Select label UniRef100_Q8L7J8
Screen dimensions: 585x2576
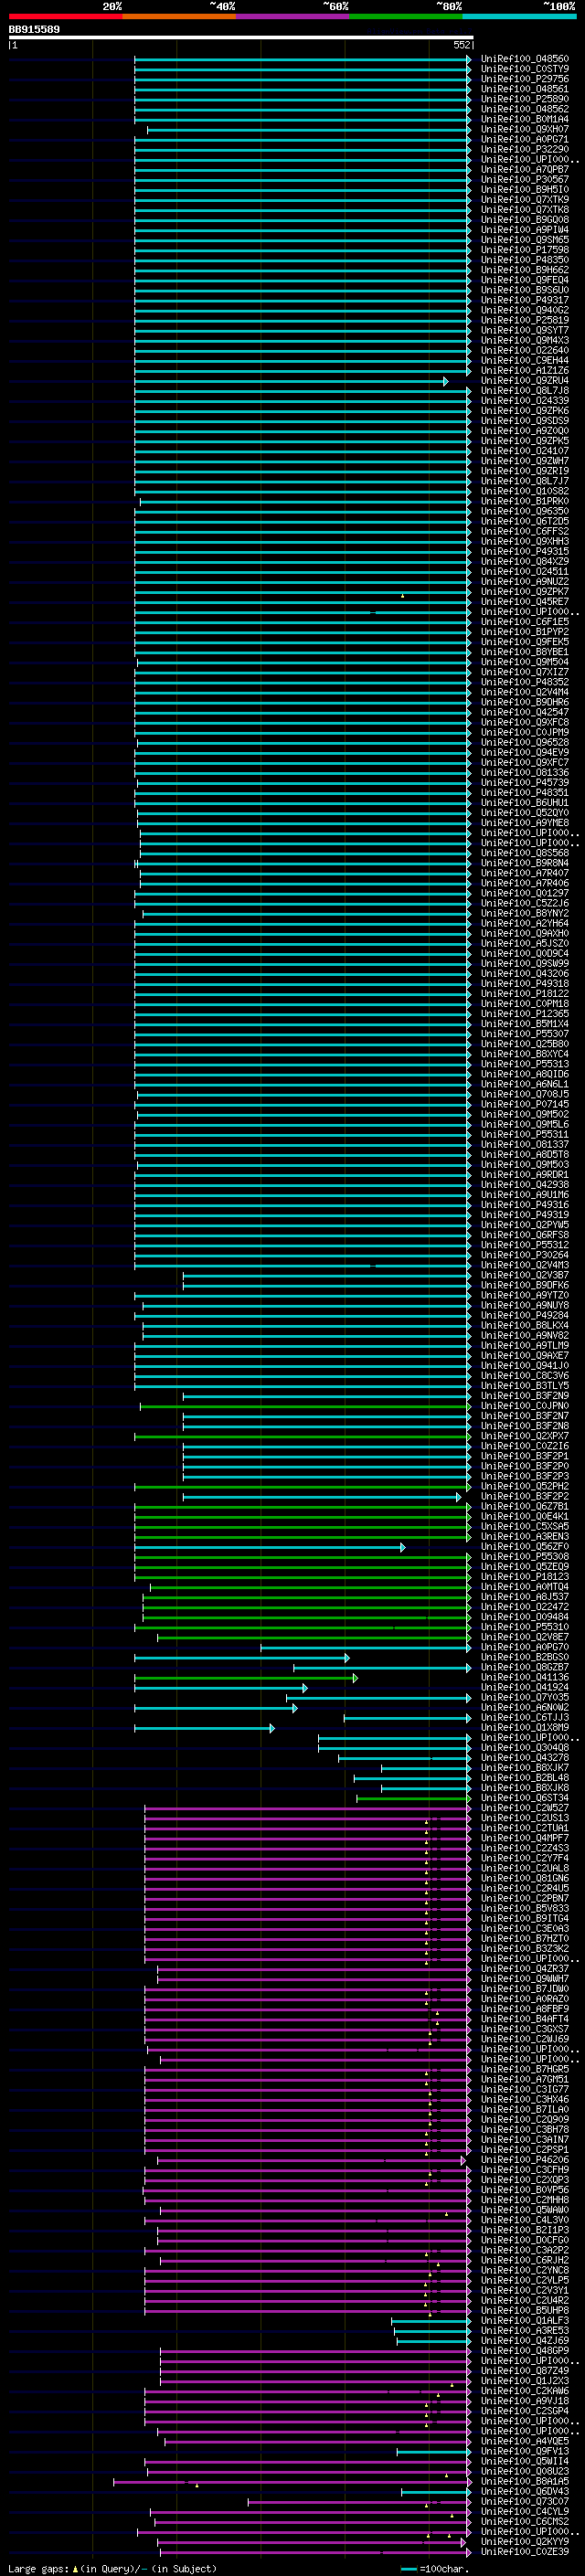pos(525,391)
